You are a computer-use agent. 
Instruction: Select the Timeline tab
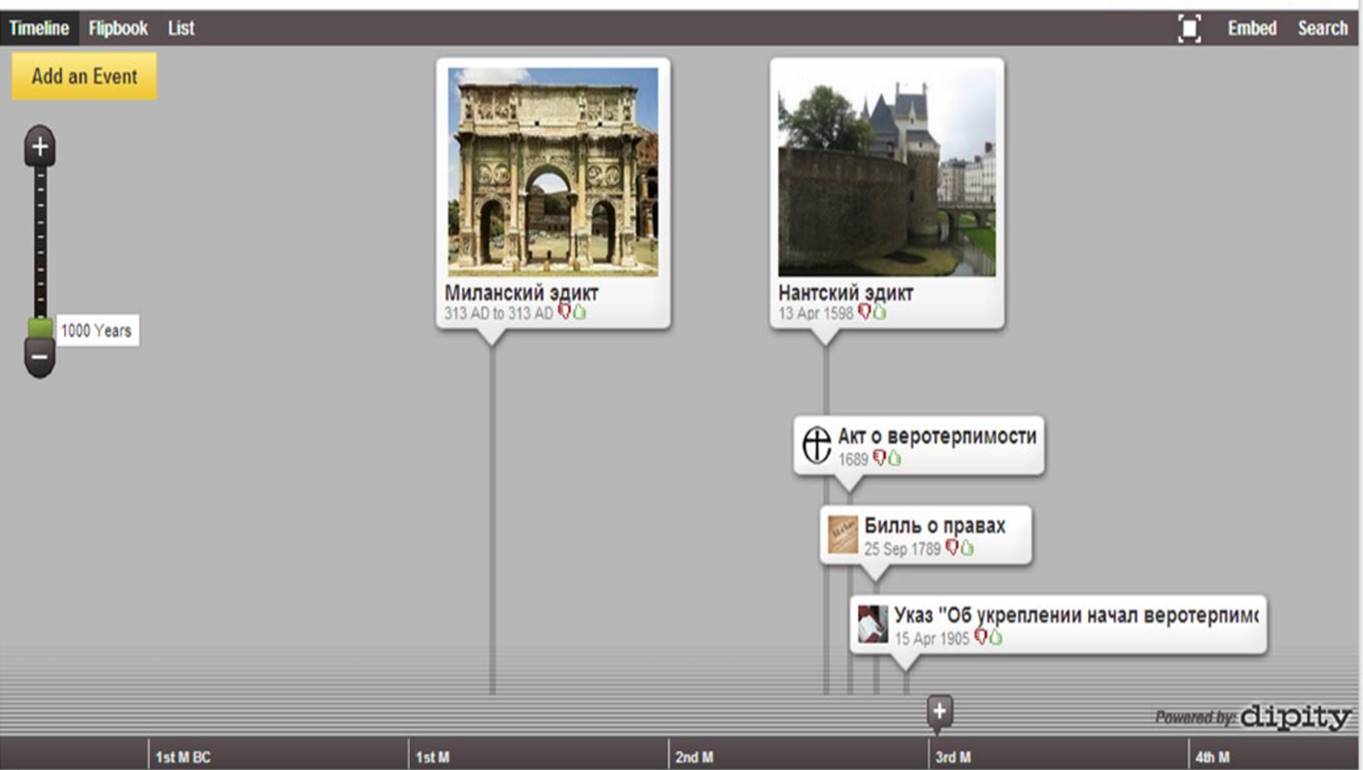pyautogui.click(x=39, y=28)
